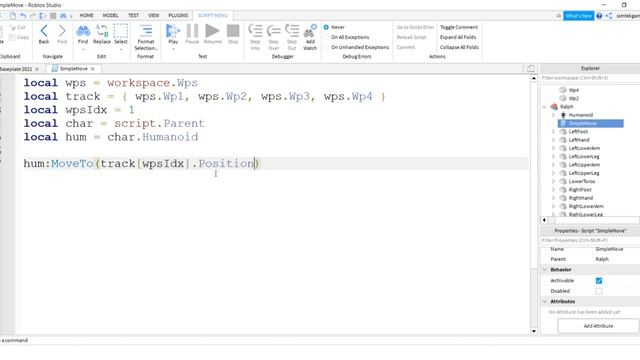Expand the Humanoid tree node
640x360 pixels.
click(x=553, y=115)
